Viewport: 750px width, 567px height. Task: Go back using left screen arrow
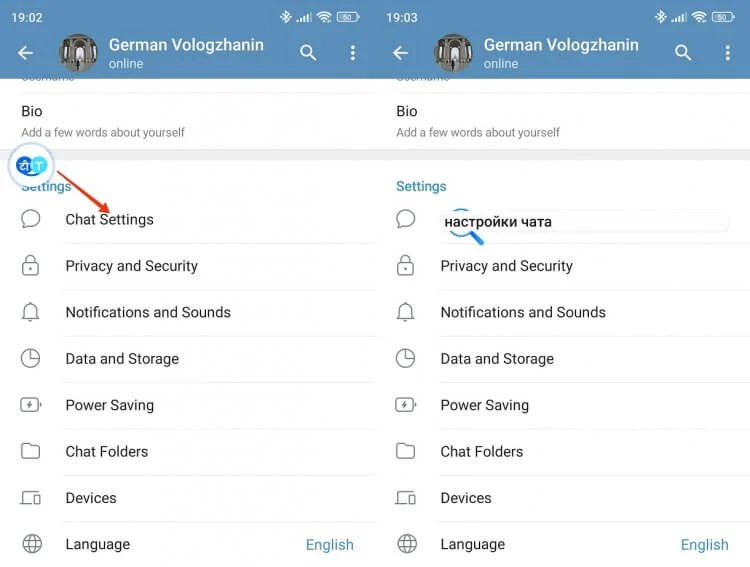tap(25, 53)
